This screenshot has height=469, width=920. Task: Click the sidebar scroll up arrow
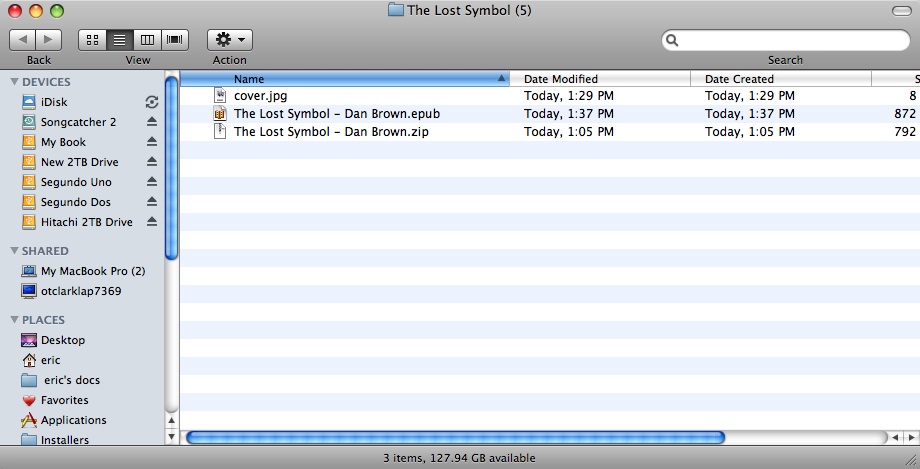tap(171, 420)
